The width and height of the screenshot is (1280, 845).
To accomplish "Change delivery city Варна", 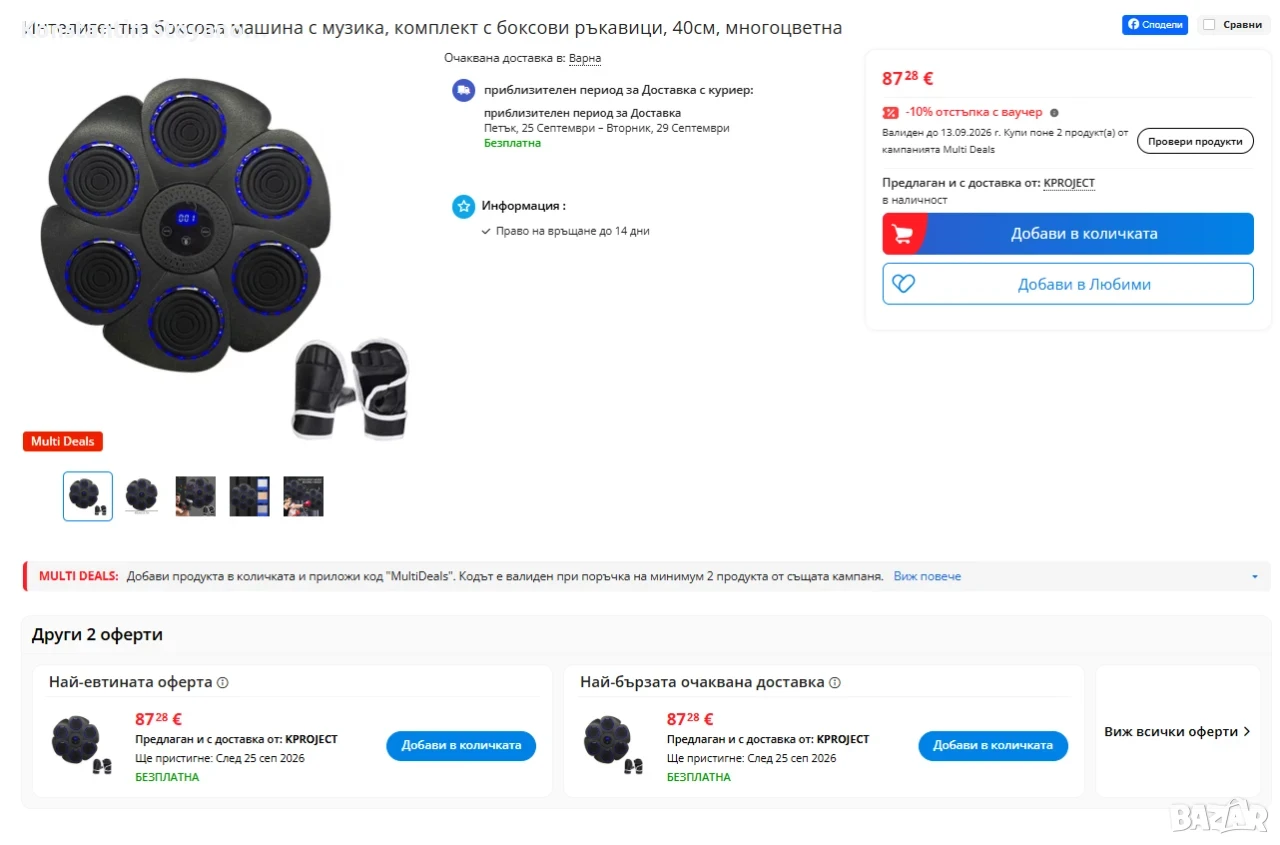I will pos(585,58).
